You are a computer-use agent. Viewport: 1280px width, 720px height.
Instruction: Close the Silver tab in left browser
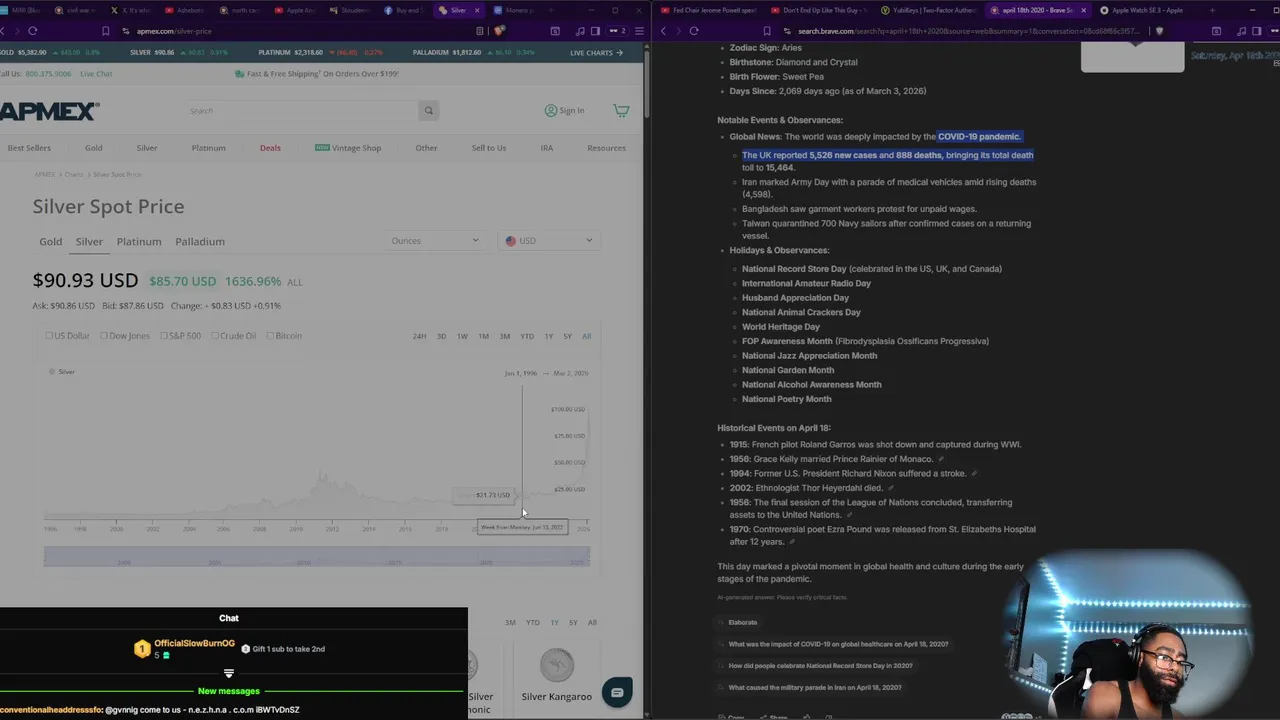pos(477,10)
